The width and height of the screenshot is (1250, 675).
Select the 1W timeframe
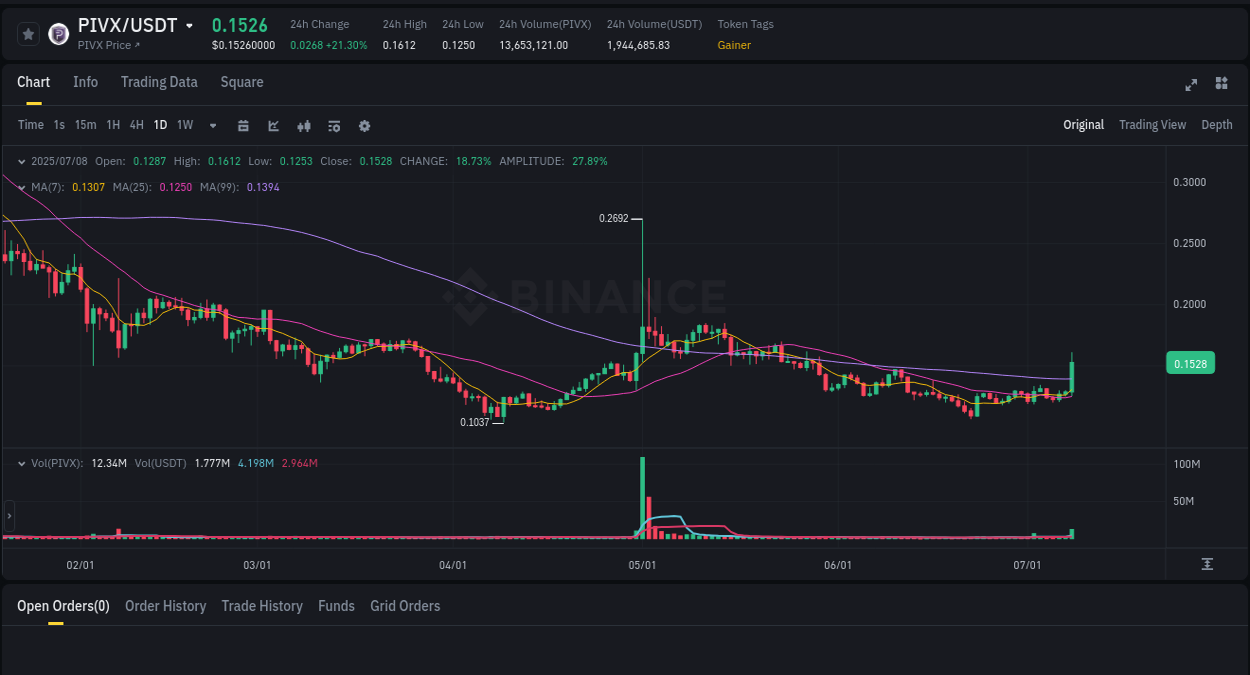[x=184, y=125]
